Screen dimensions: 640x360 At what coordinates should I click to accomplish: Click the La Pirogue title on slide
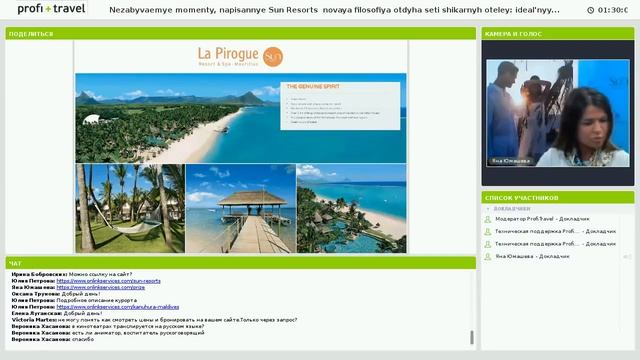click(x=228, y=54)
